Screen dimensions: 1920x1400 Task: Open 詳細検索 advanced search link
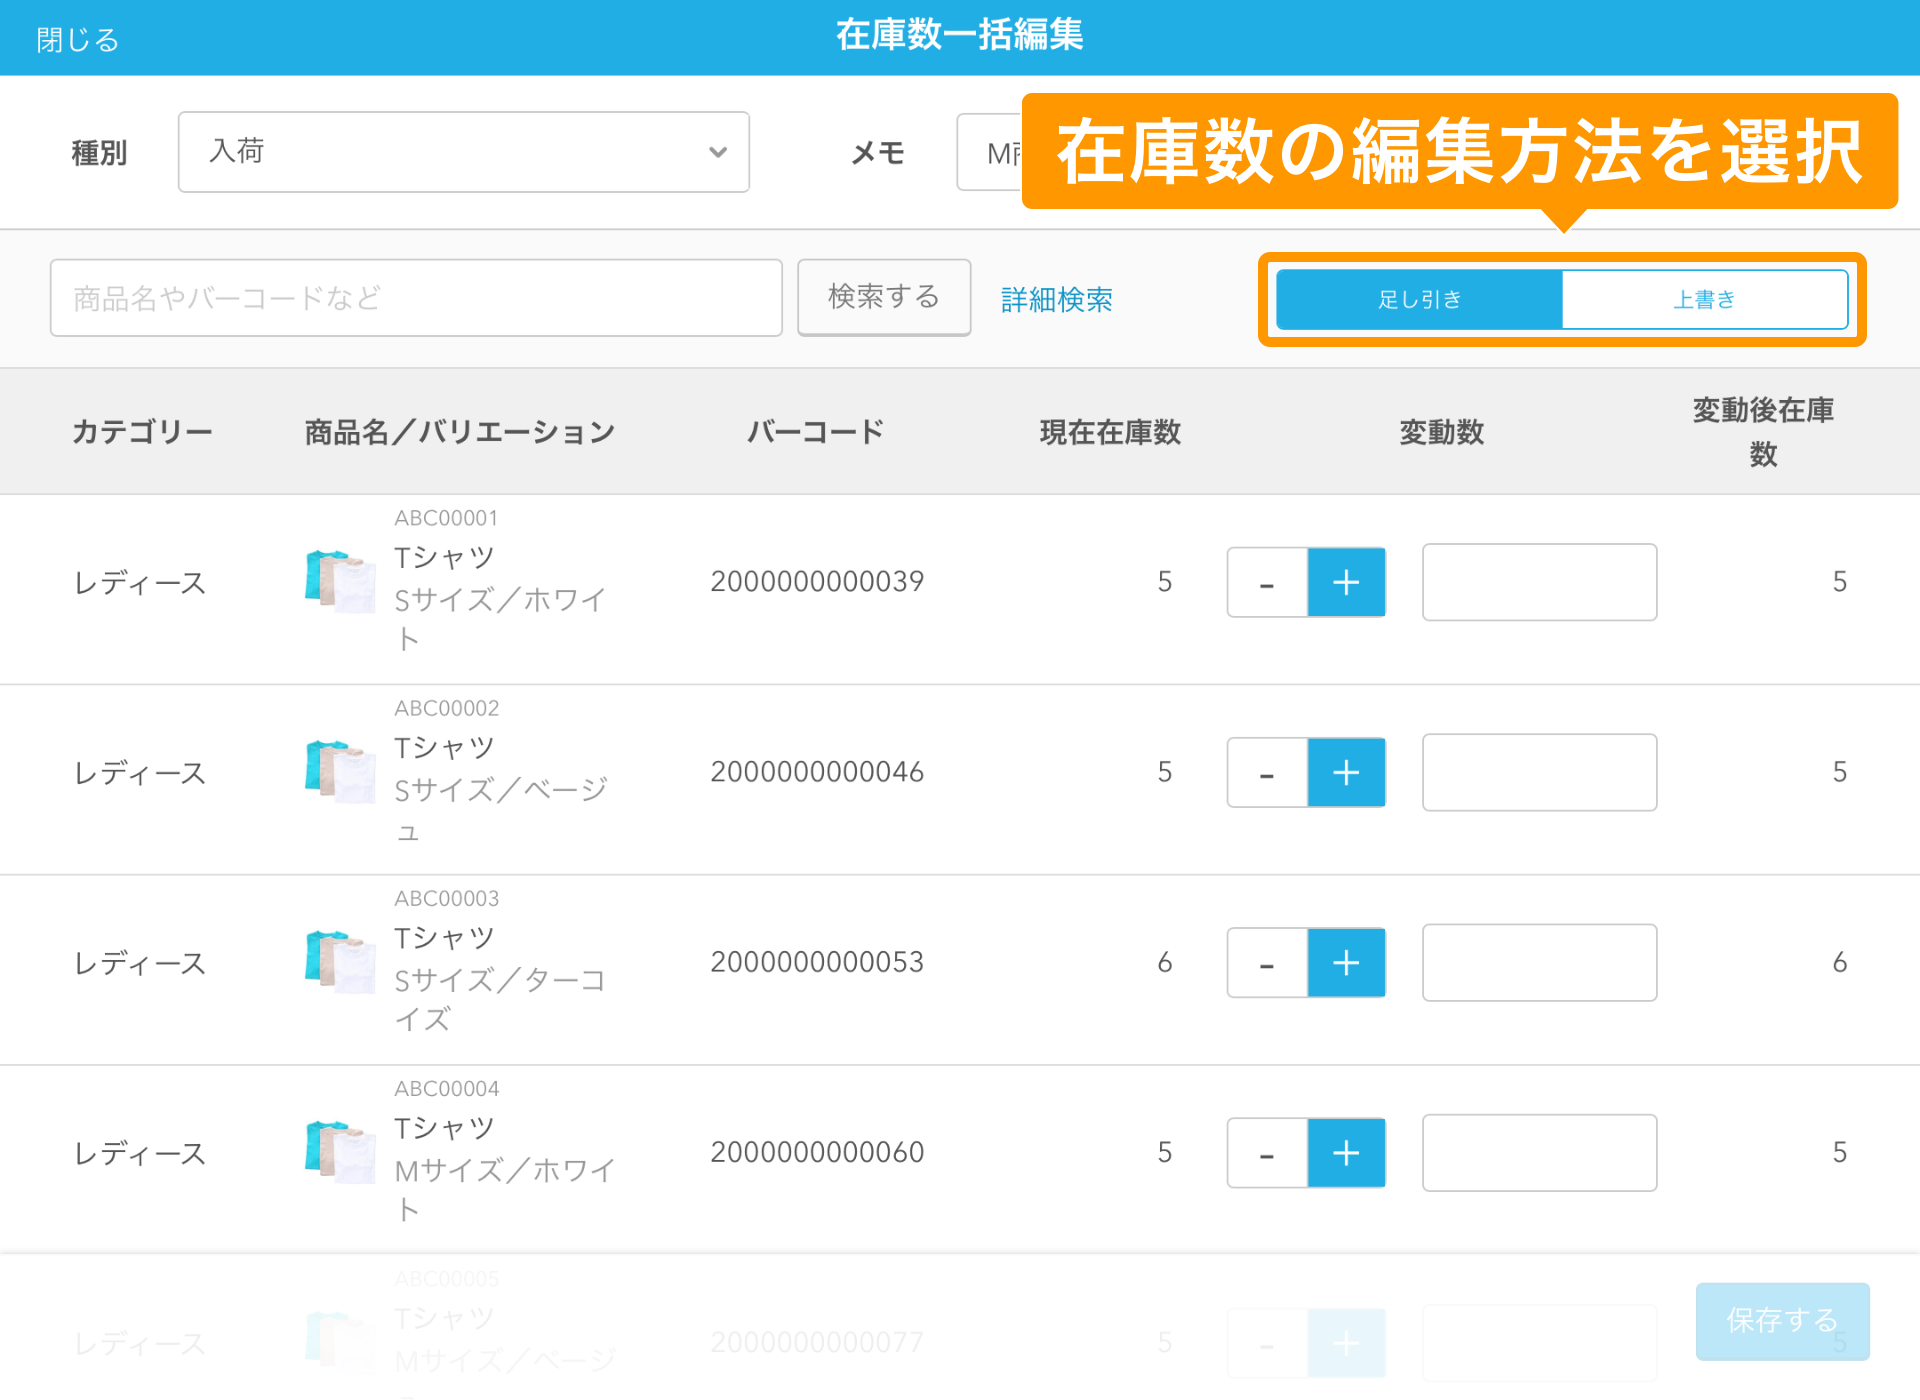pos(1056,299)
